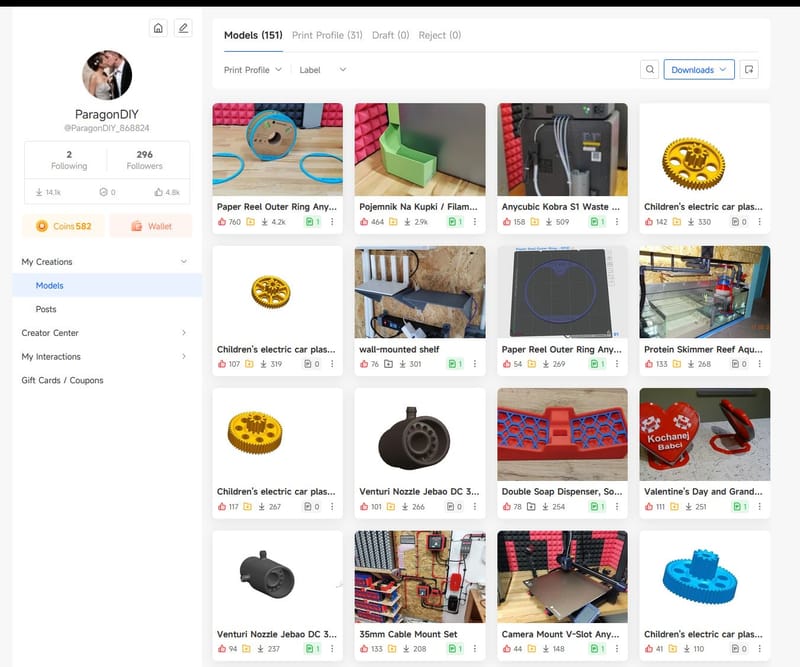Click collection folder icon on Protein Skimmer card

677,364
